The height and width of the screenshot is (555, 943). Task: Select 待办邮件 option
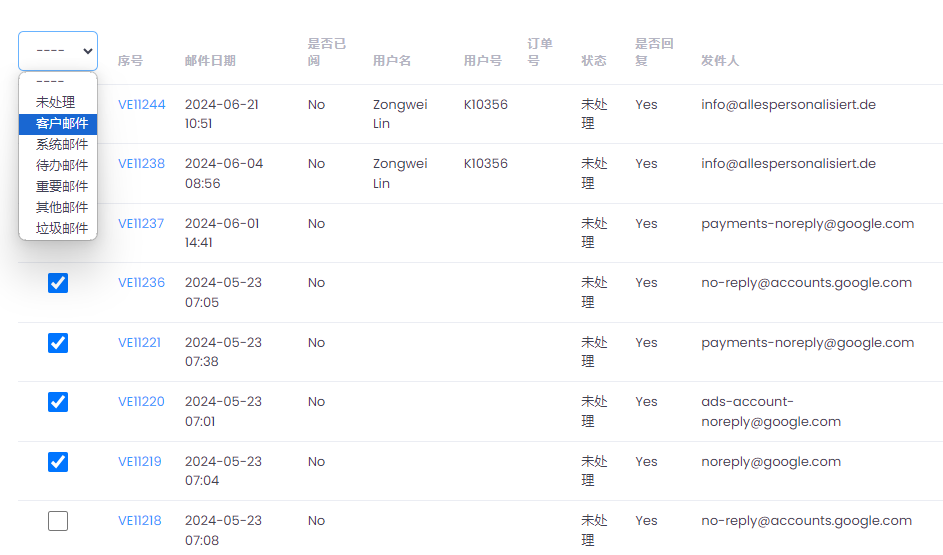(x=58, y=165)
